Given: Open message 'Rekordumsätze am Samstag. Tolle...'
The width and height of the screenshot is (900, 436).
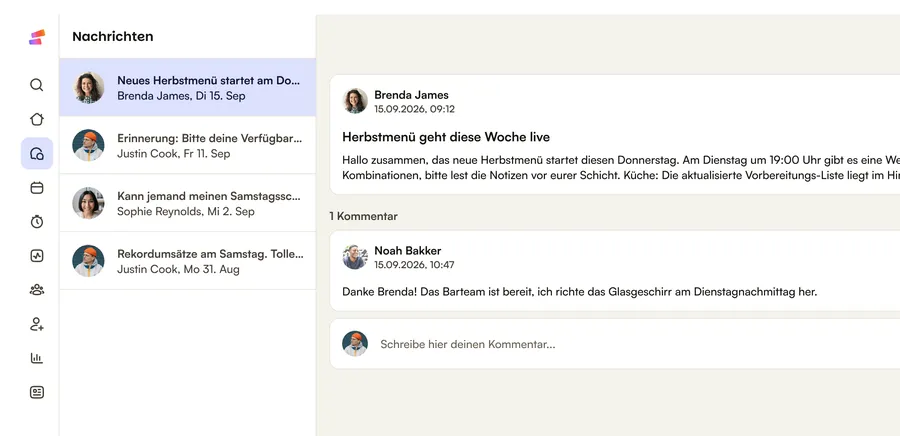Looking at the screenshot, I should point(188,261).
